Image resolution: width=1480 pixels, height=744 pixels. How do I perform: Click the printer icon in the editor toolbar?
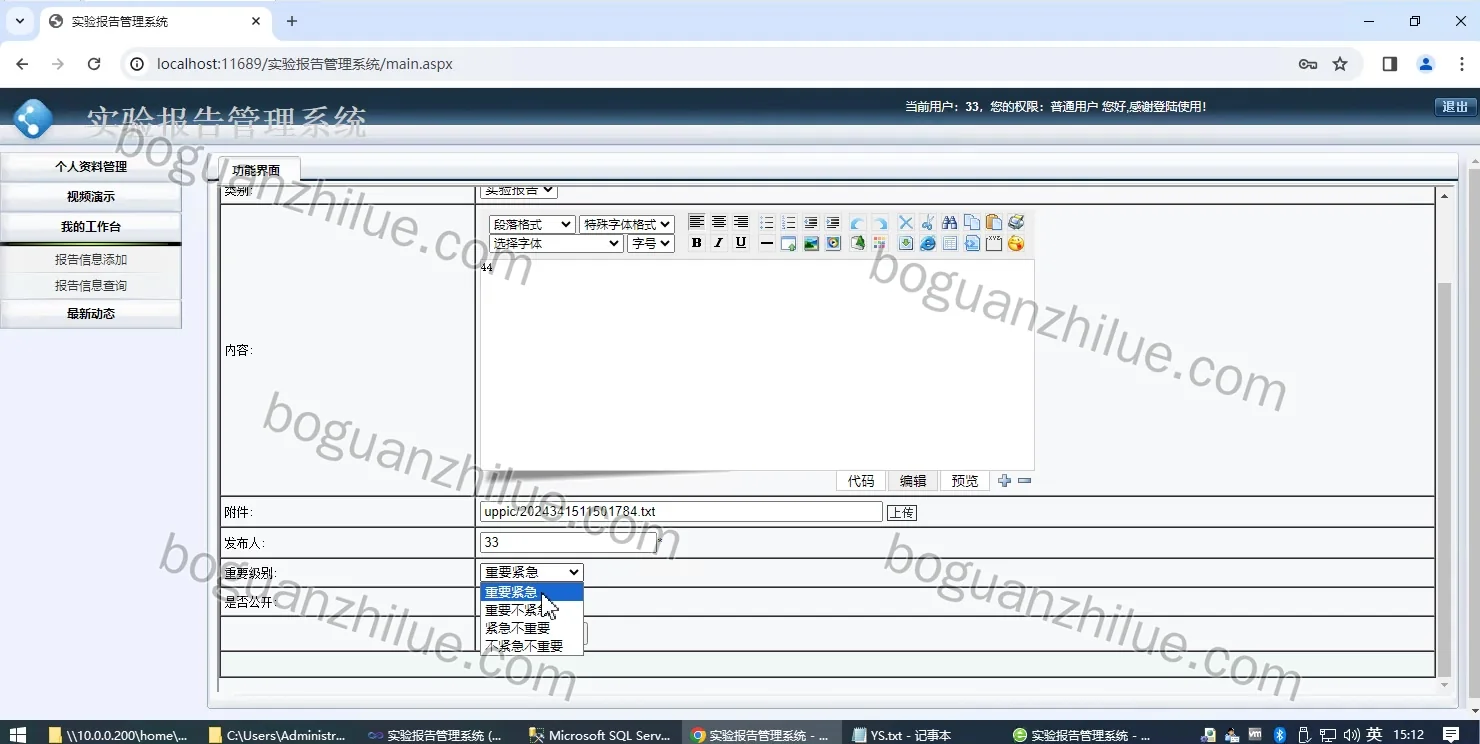[1016, 222]
